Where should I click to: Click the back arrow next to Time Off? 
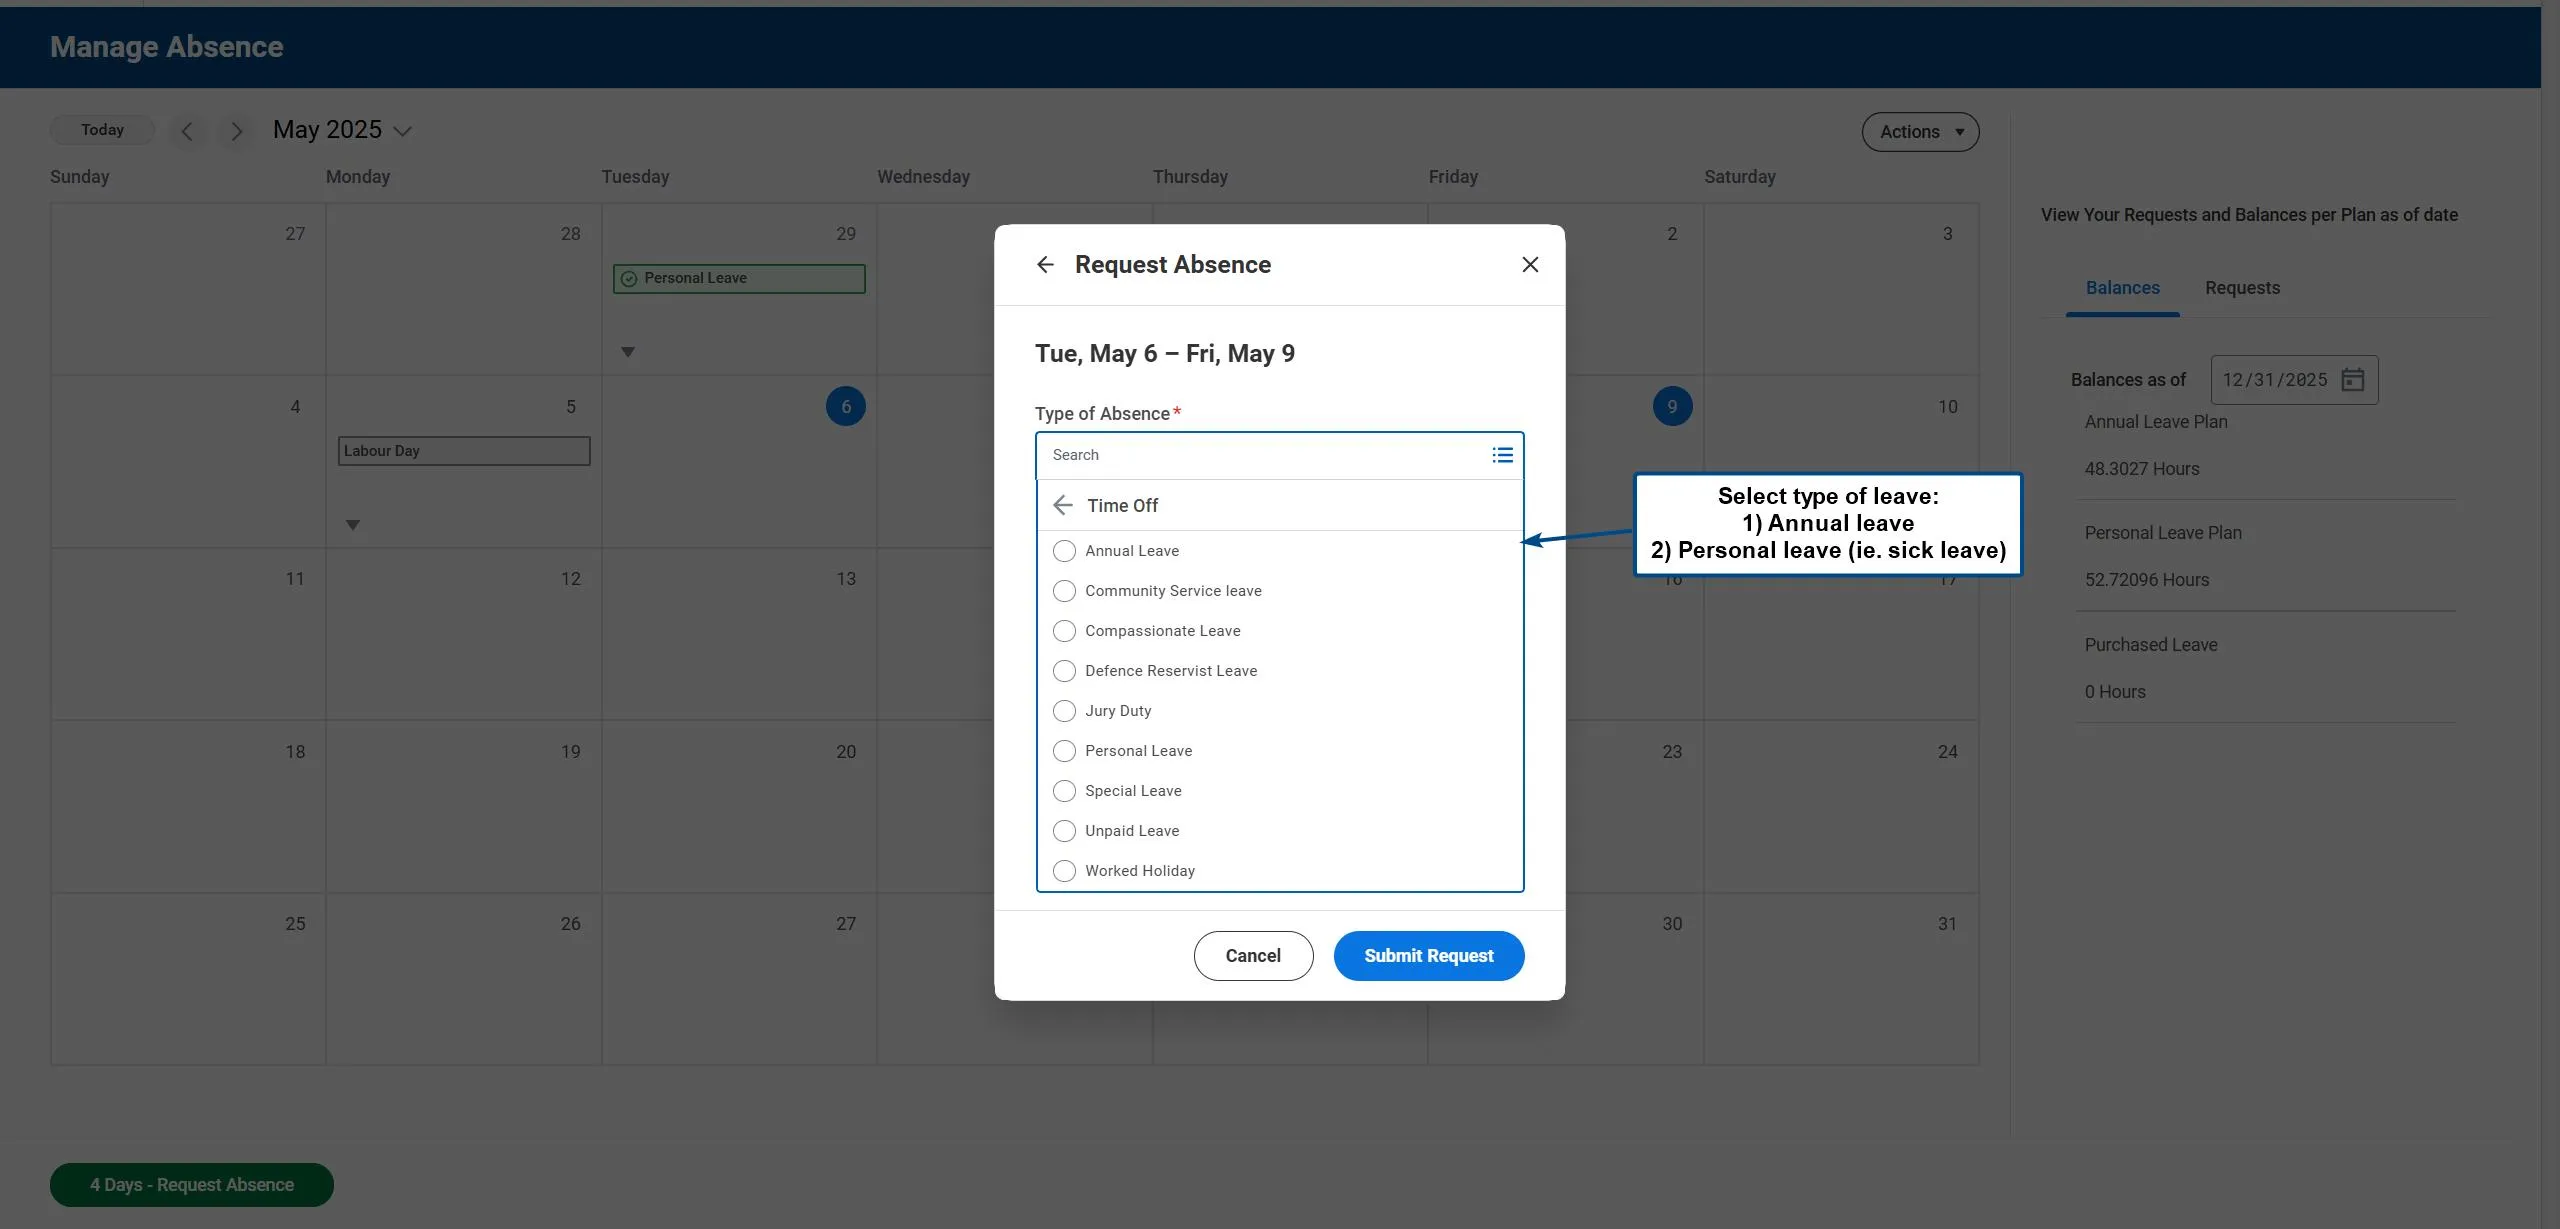[x=1063, y=506]
